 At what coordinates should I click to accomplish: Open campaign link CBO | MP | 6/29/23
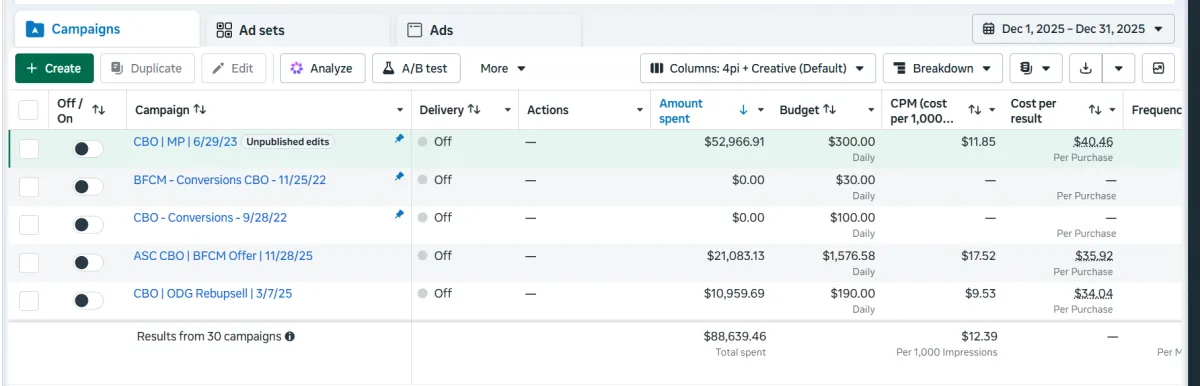click(x=185, y=141)
